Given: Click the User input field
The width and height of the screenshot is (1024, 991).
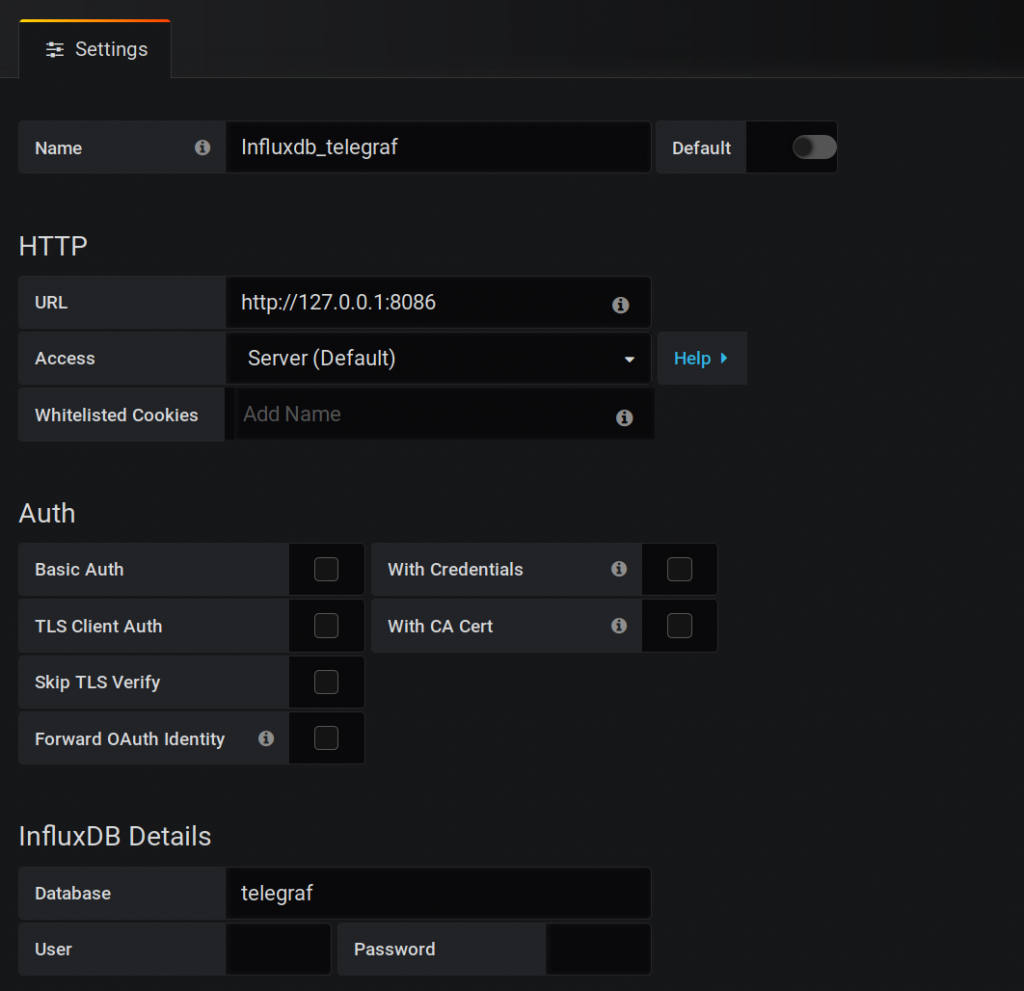Looking at the screenshot, I should [x=278, y=949].
